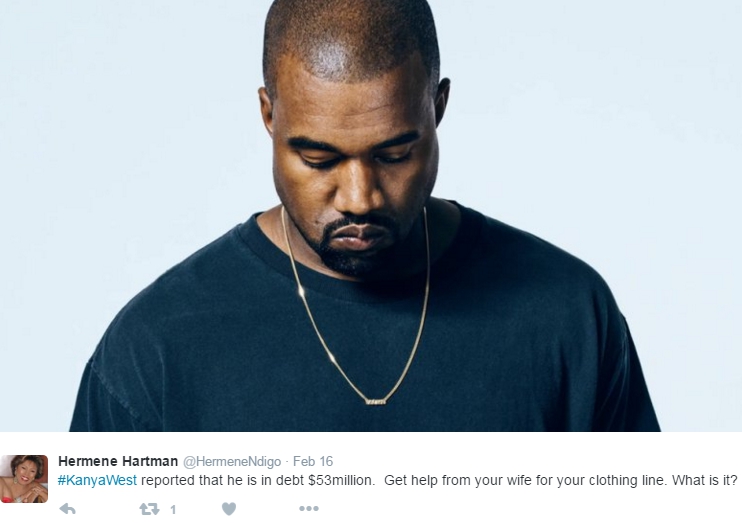Click the dot separator before Feb 16

coord(287,461)
